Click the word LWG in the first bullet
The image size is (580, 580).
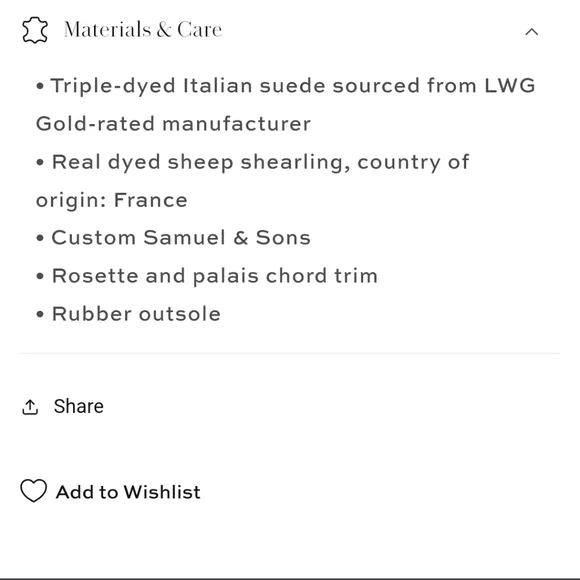[x=510, y=85]
